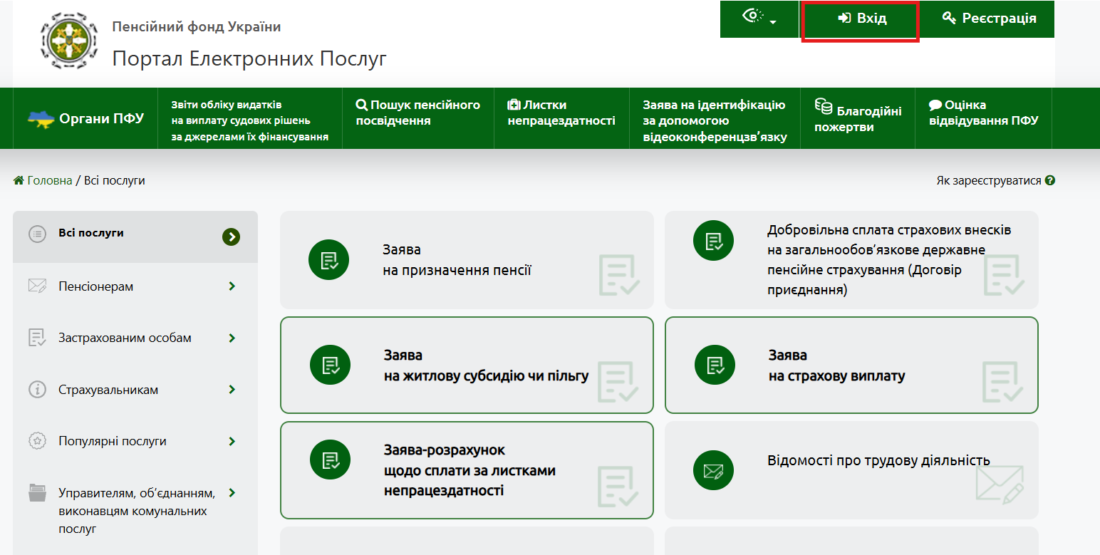Expand the Страхувальникам sidebar chevron
Image resolution: width=1100 pixels, height=555 pixels.
[x=232, y=390]
